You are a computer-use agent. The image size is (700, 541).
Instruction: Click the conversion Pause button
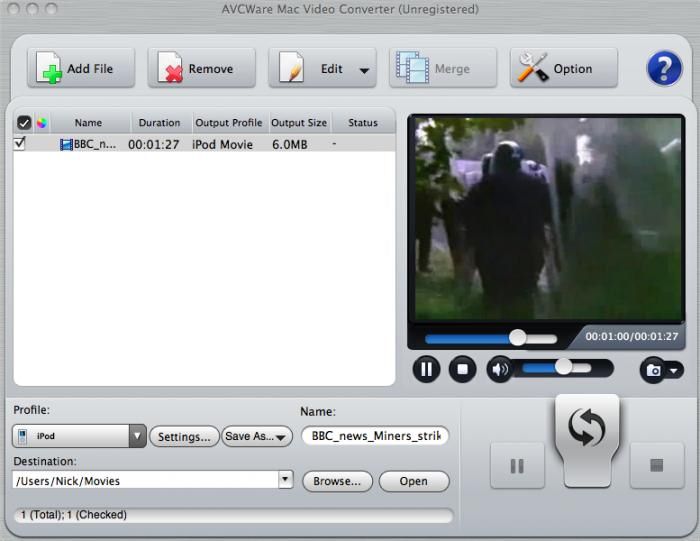click(x=517, y=466)
